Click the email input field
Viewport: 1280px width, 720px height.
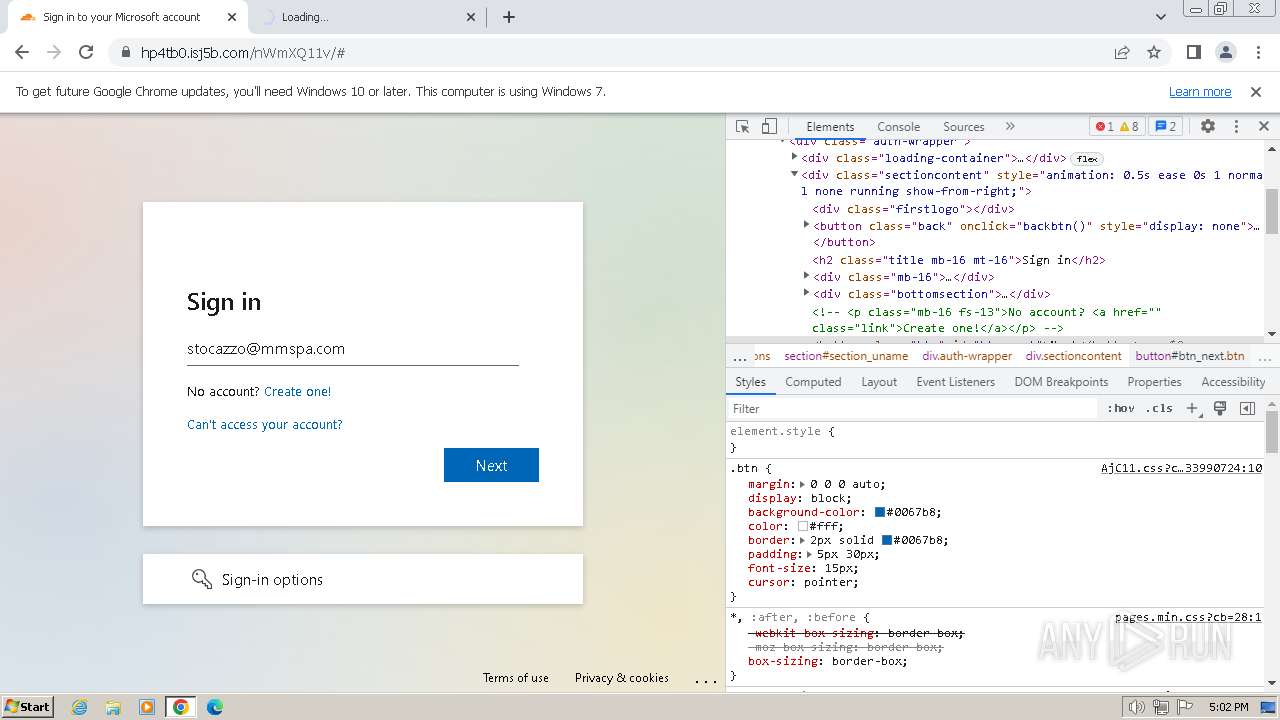[353, 349]
